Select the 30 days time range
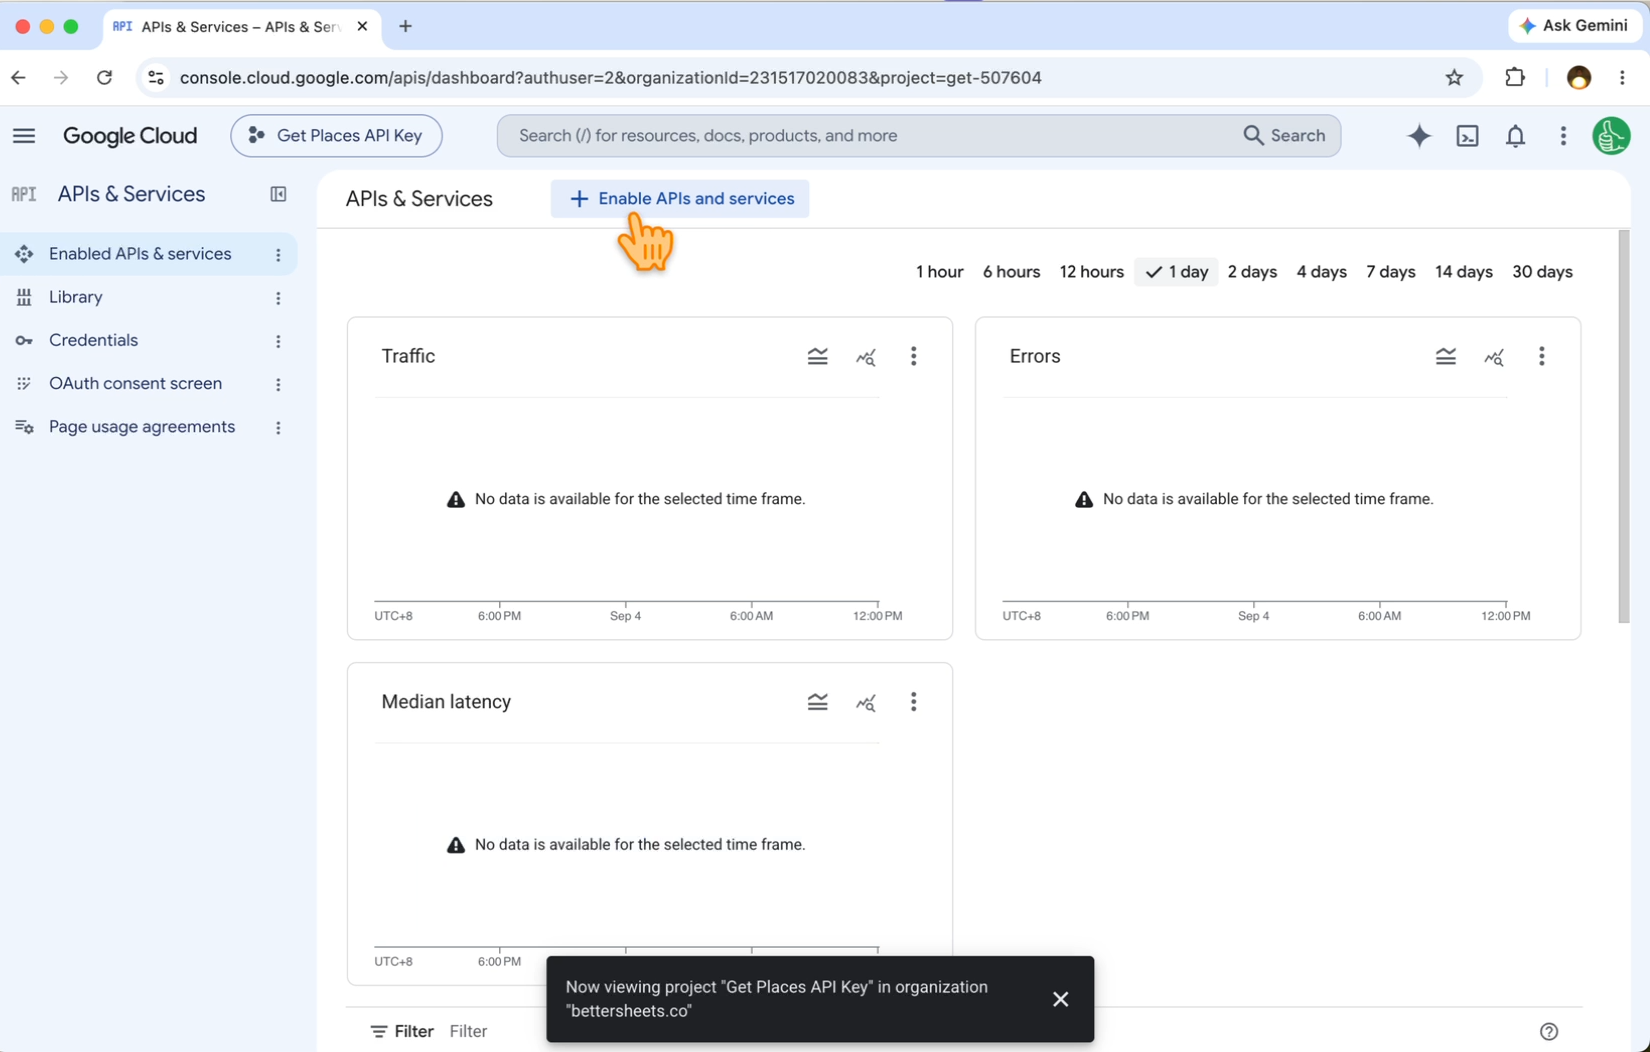 1542,272
